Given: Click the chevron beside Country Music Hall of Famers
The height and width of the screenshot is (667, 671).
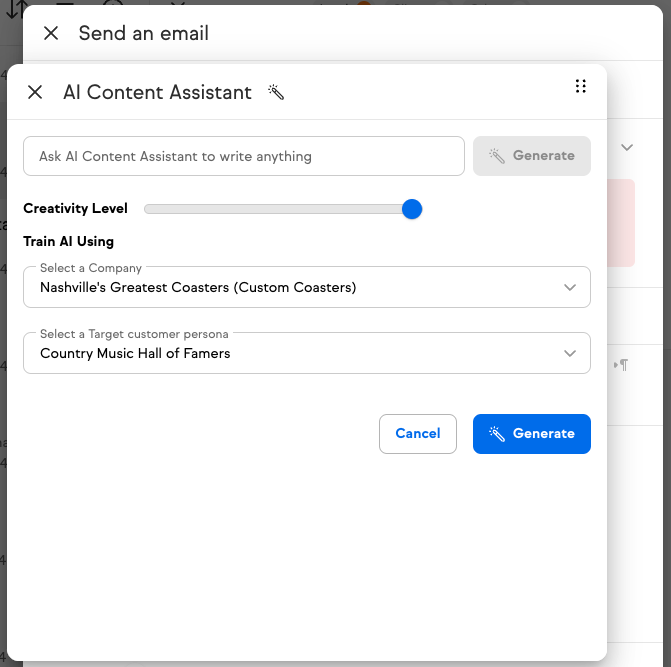Looking at the screenshot, I should 570,353.
